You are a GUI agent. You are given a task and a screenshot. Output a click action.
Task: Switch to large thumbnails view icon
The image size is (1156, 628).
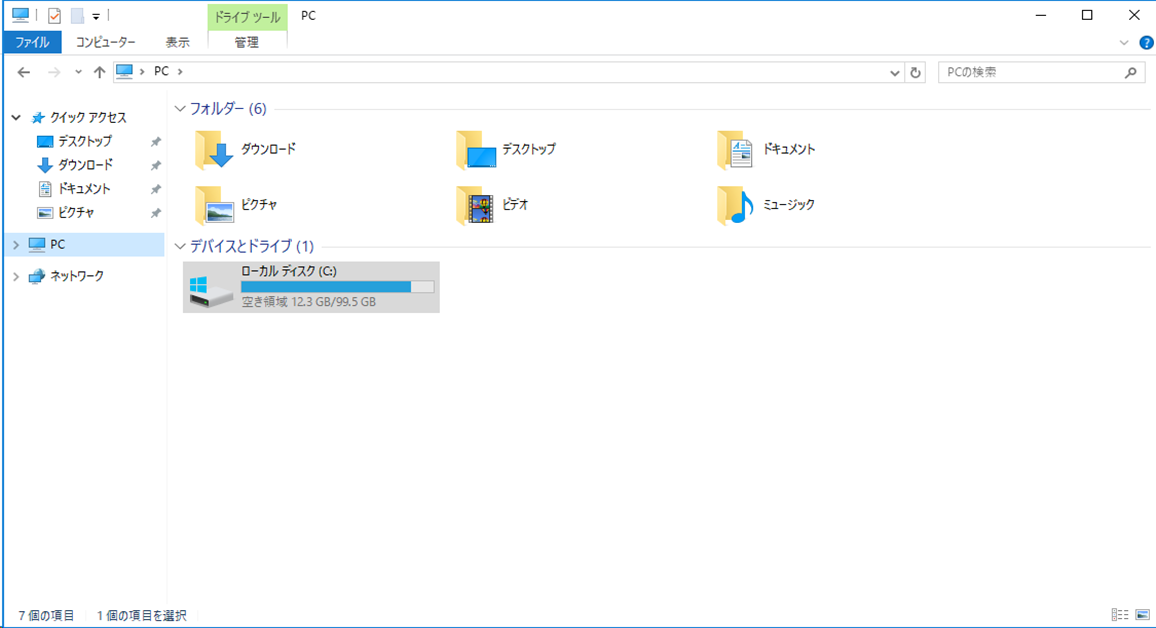point(1142,615)
